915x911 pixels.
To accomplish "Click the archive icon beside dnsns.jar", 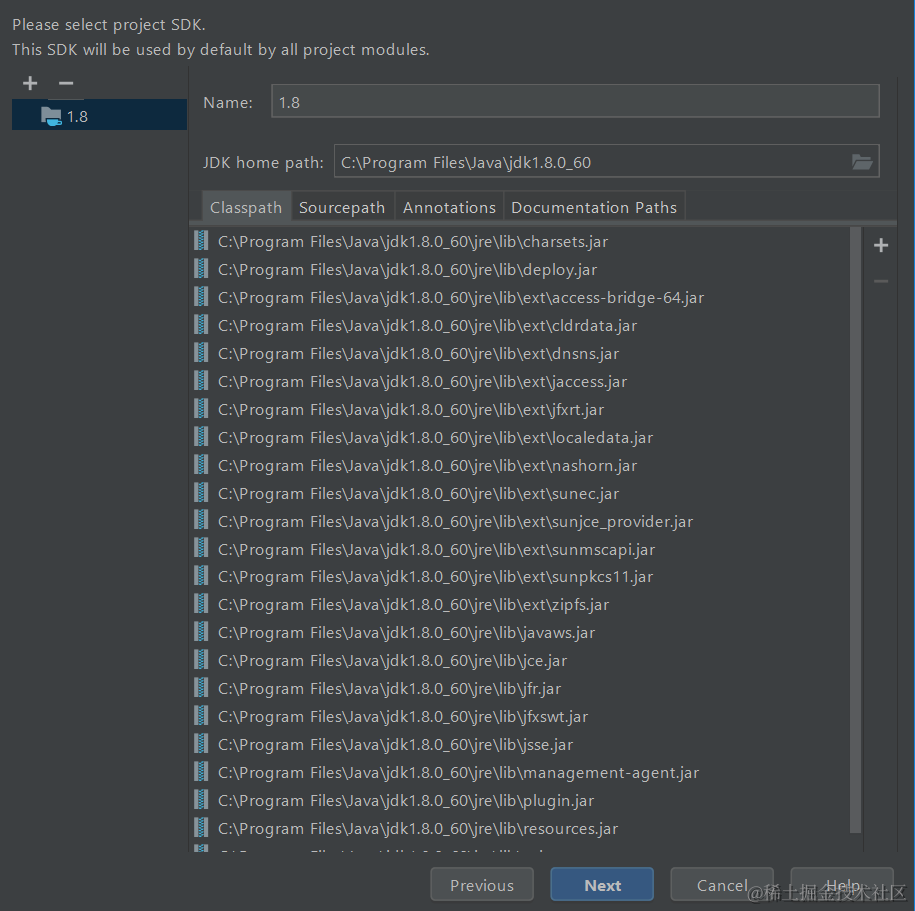I will [201, 352].
